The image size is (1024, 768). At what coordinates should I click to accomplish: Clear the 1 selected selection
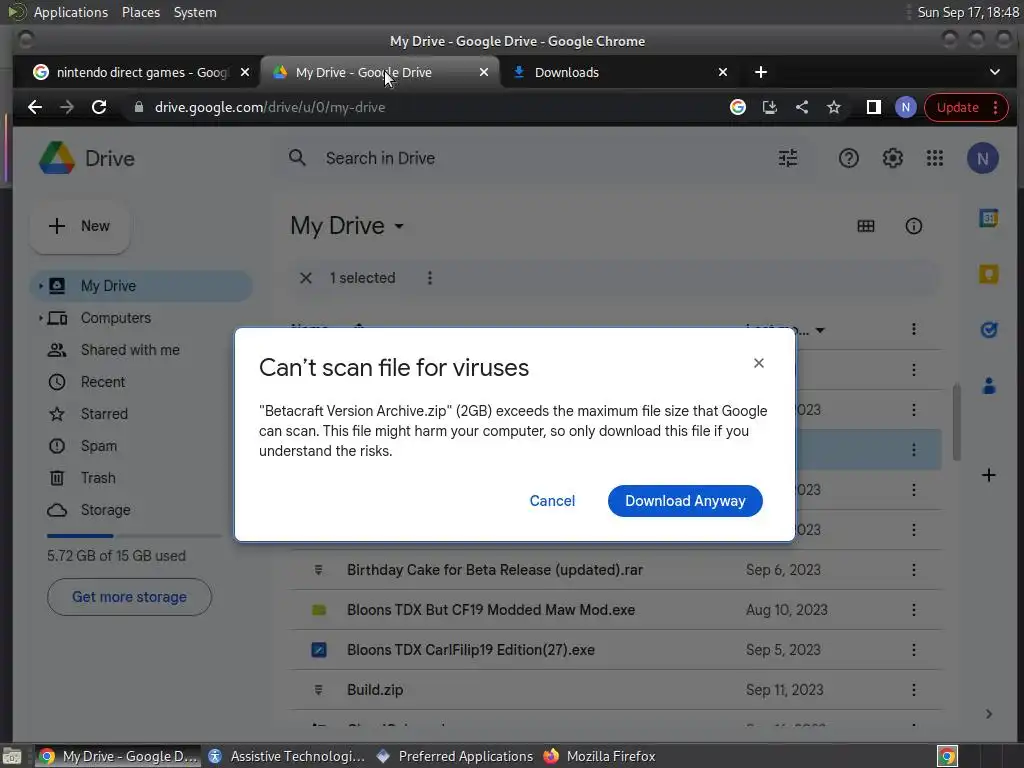click(306, 278)
